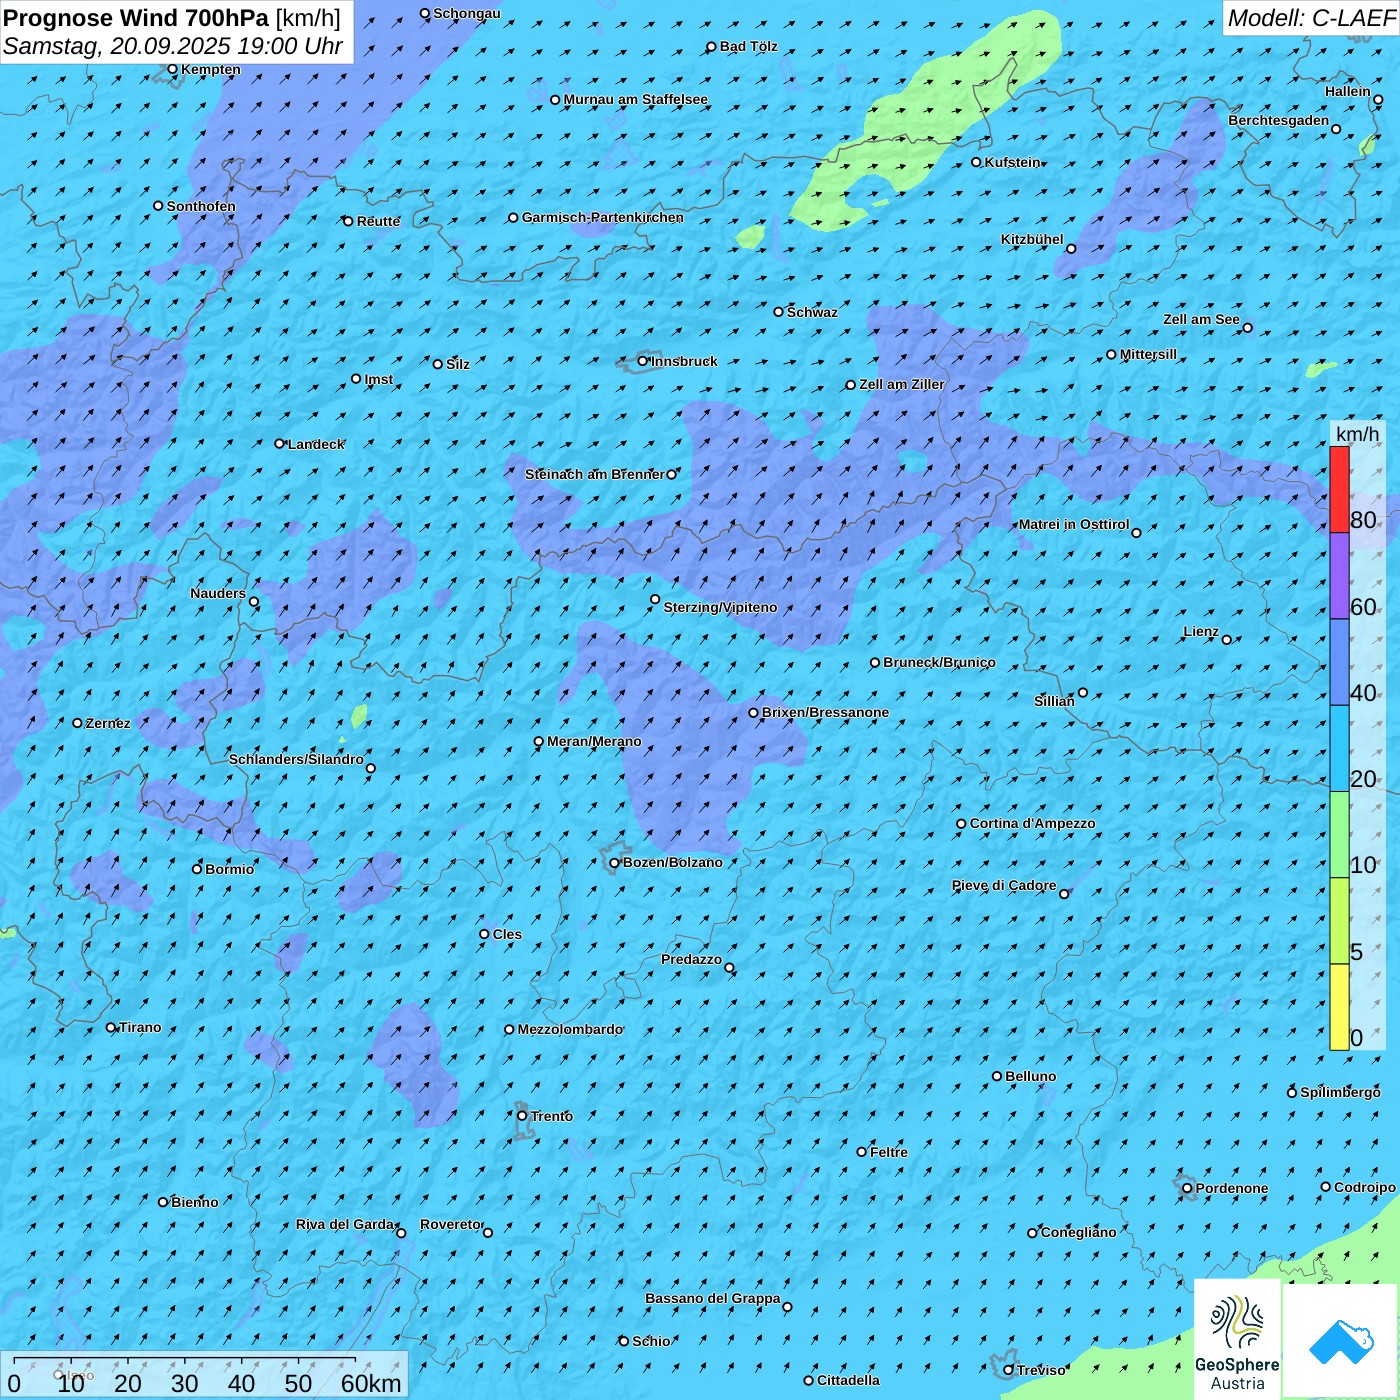Click the Innsbruck city marker
This screenshot has width=1400, height=1400.
click(x=643, y=361)
